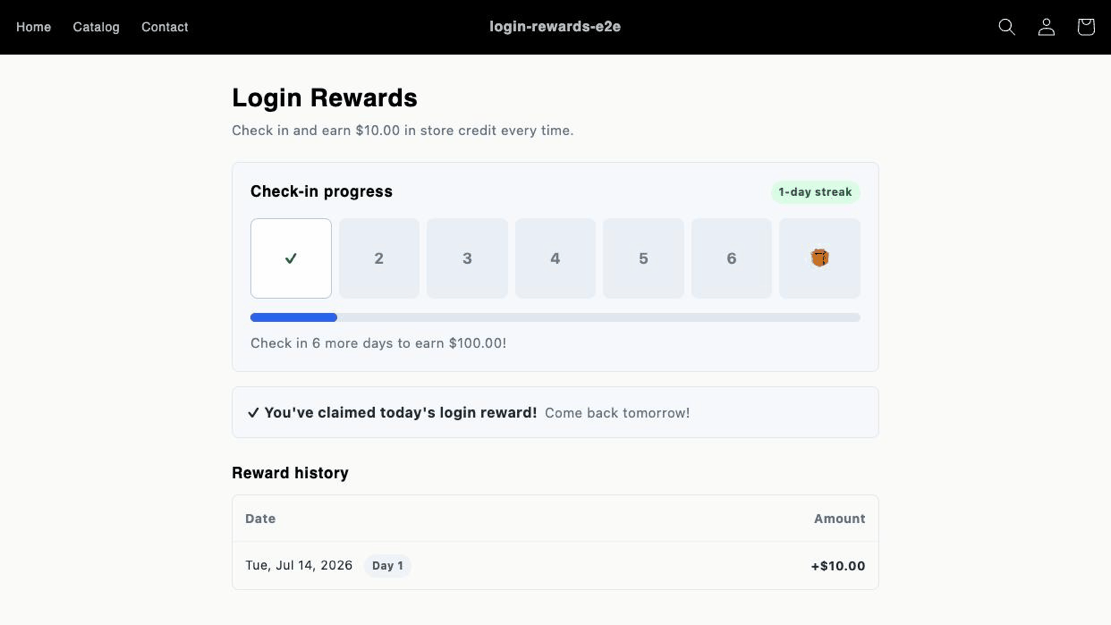The image size is (1111, 625).
Task: Click the checkmark beside claimed reward message
Action: 253,412
